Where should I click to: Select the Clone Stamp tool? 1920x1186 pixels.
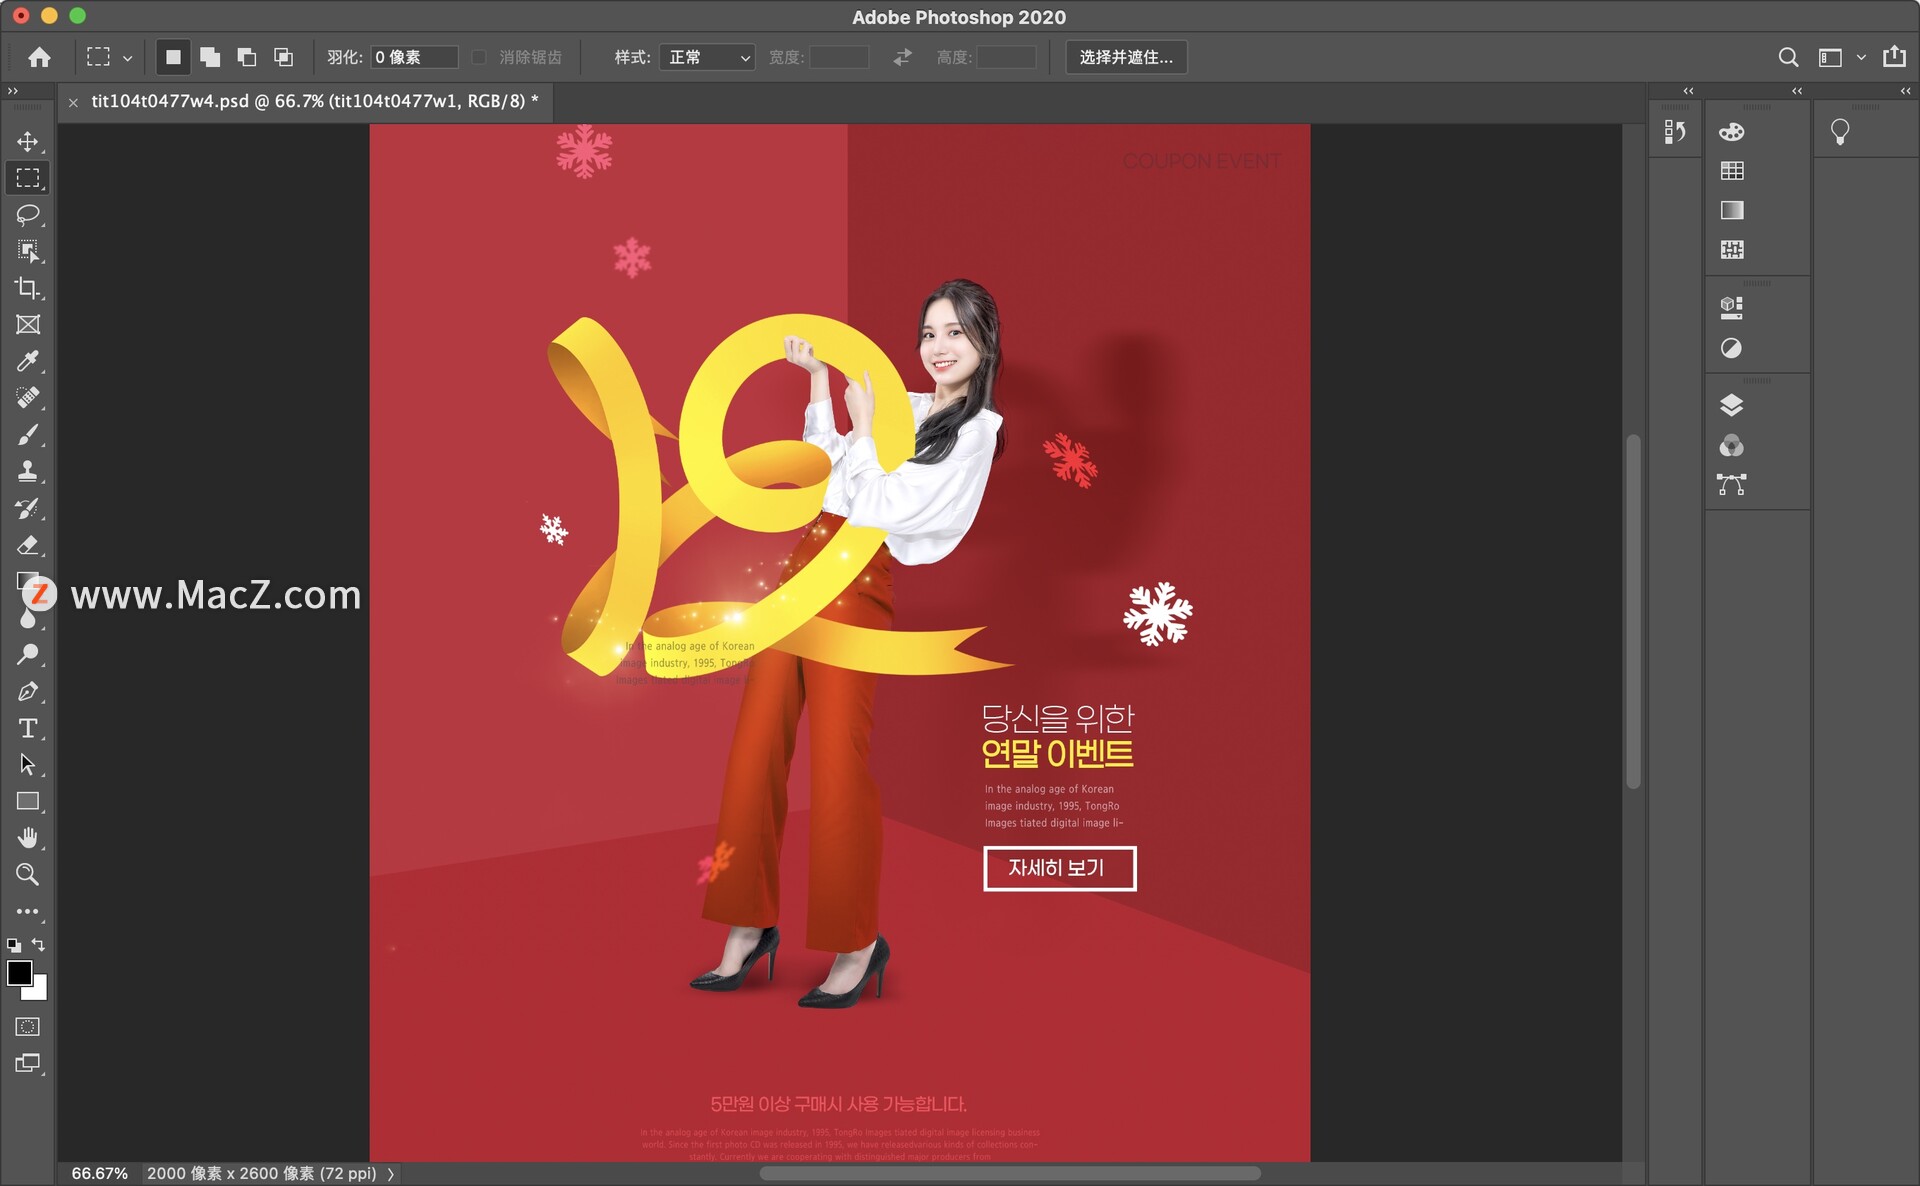(x=28, y=471)
